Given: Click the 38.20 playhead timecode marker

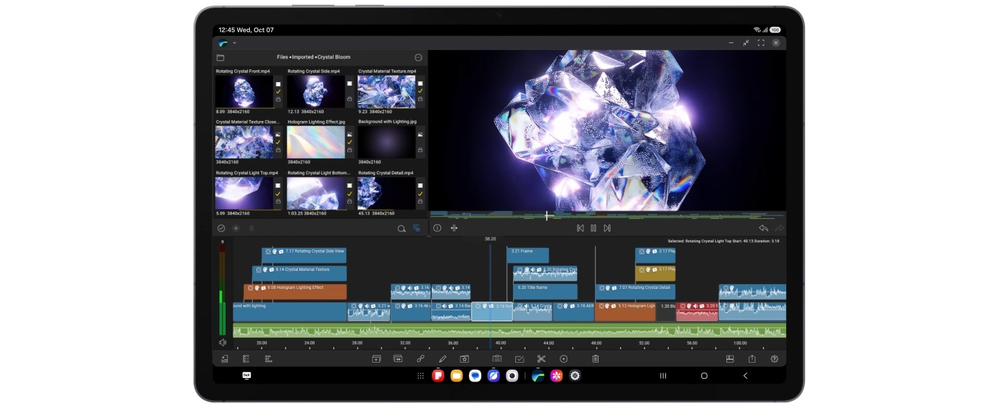Looking at the screenshot, I should pos(490,239).
